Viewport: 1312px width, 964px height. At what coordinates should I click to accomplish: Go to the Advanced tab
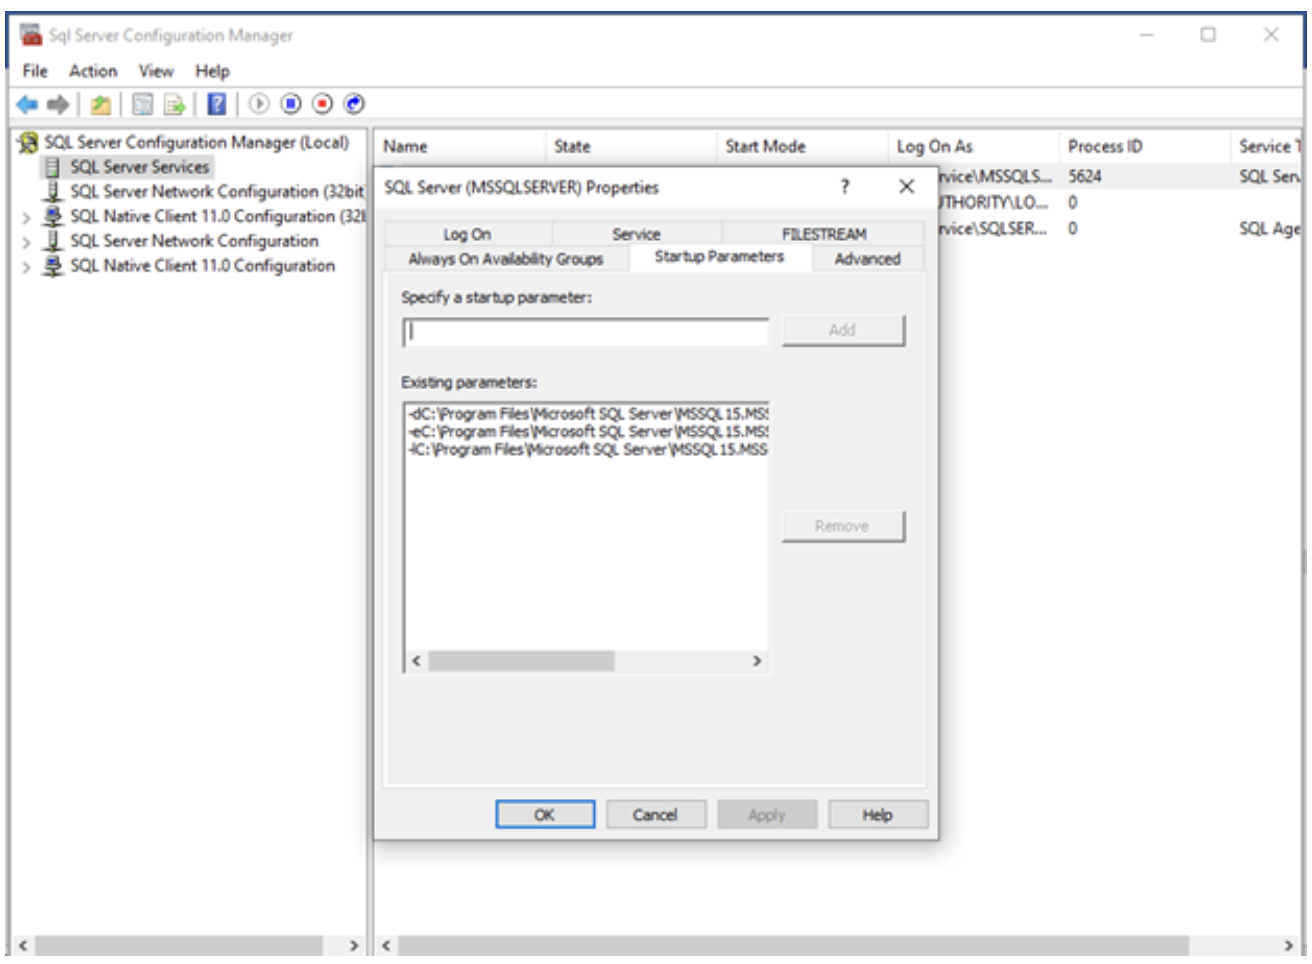(868, 259)
